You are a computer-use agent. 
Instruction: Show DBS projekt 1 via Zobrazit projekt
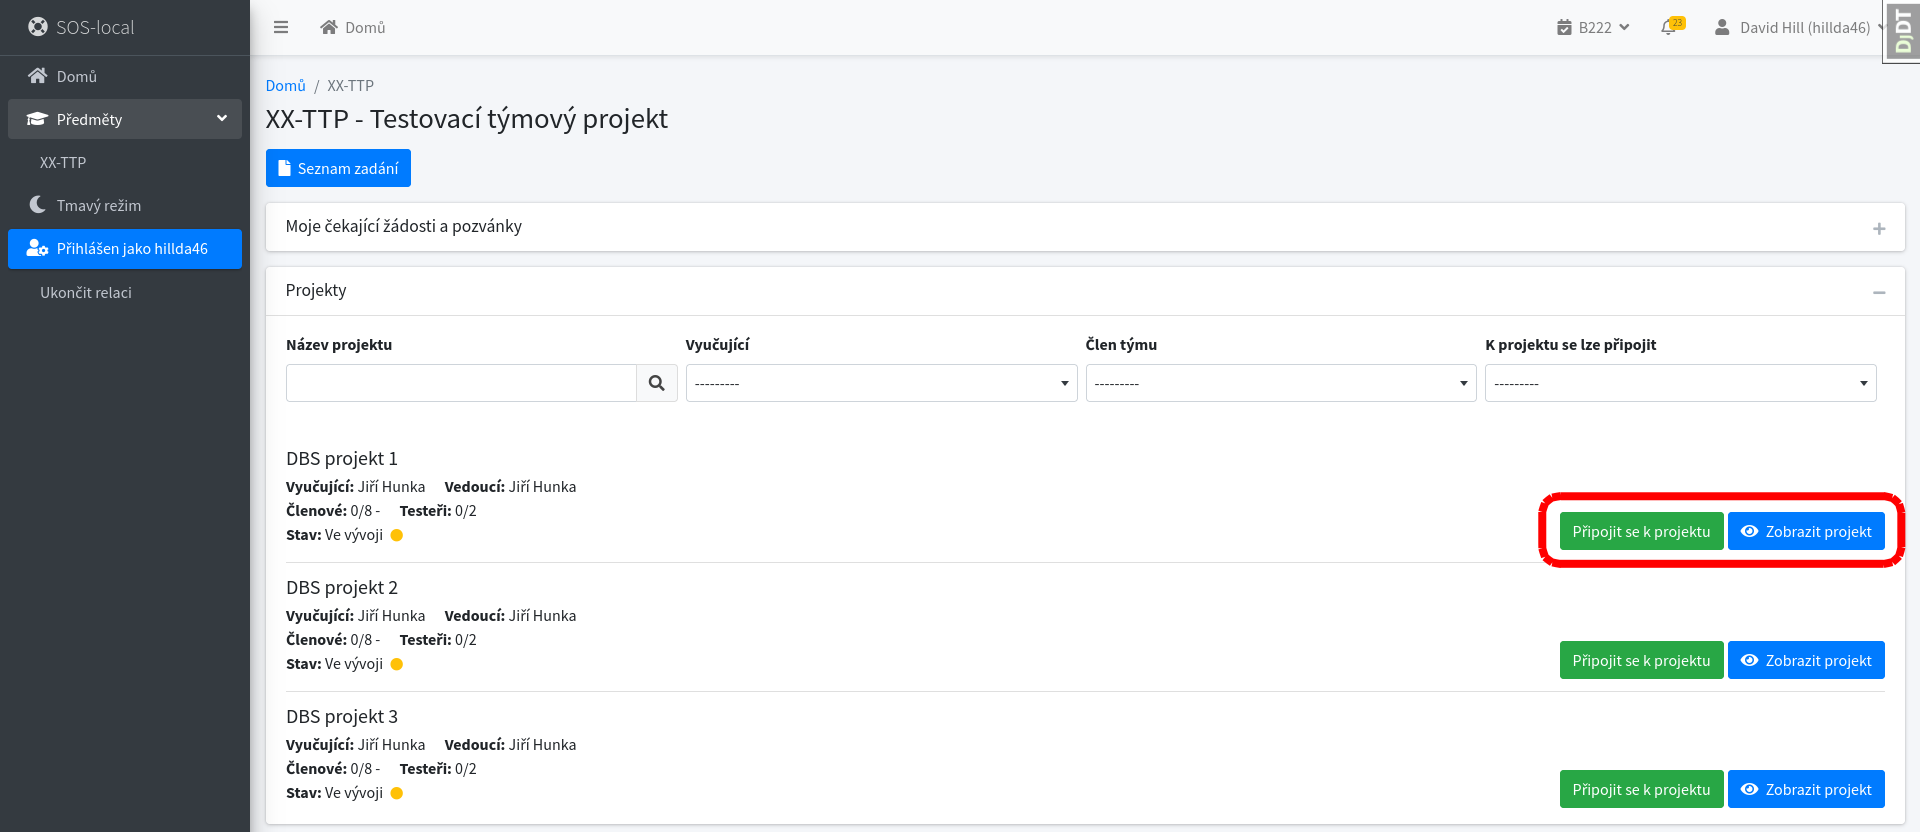[x=1806, y=531]
